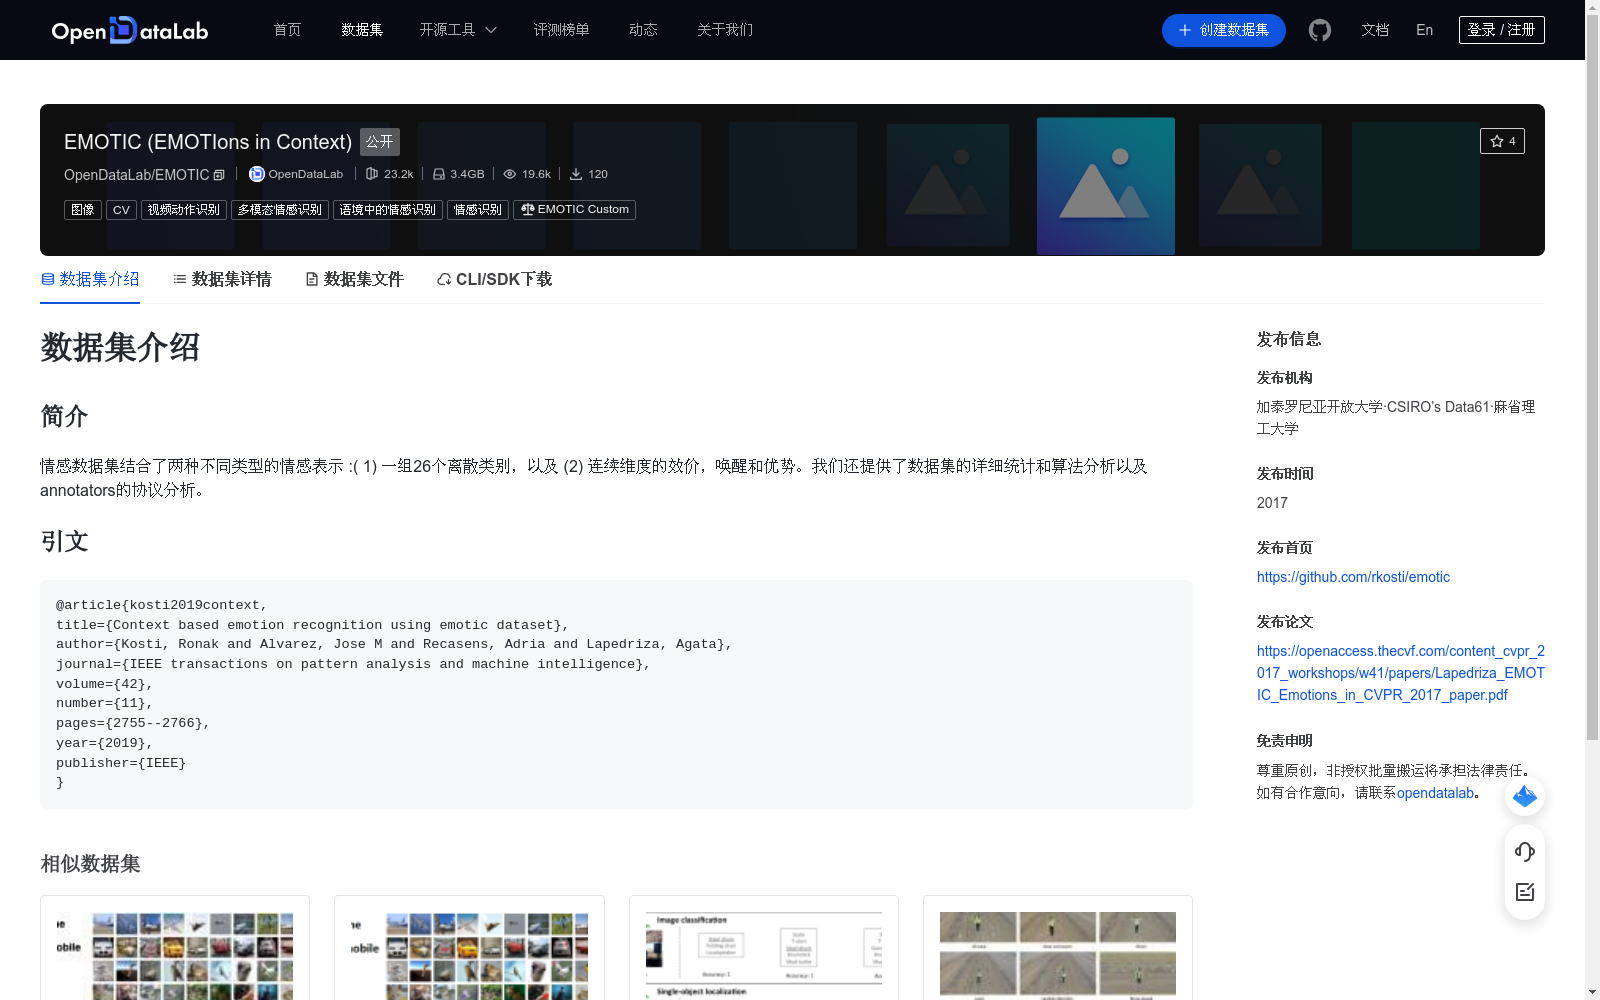Star the EMOTIC dataset

point(1502,141)
